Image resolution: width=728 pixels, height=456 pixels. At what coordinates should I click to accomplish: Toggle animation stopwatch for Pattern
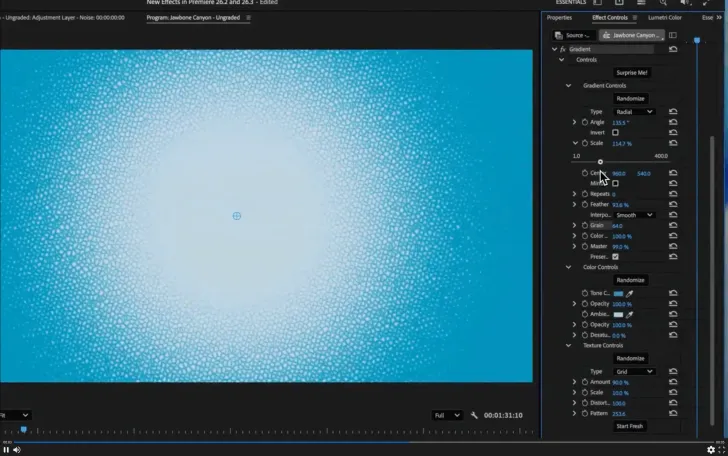pos(585,413)
